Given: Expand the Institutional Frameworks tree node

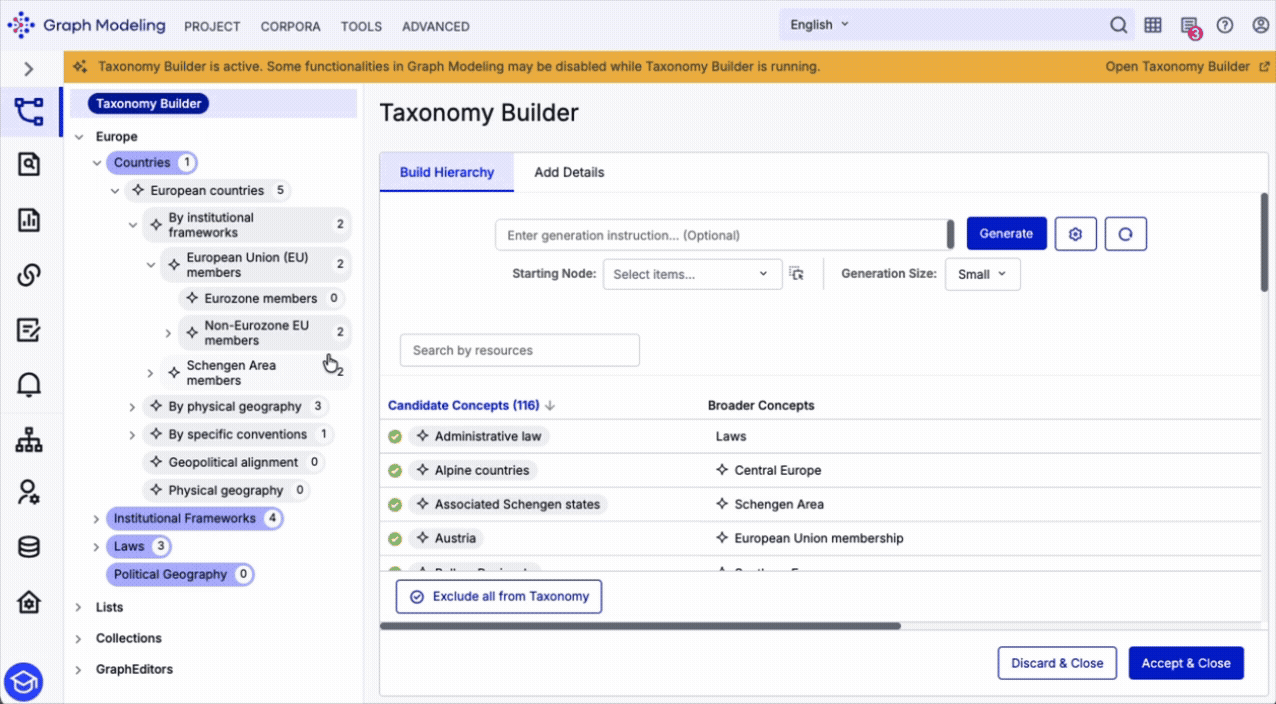Looking at the screenshot, I should click(x=96, y=519).
